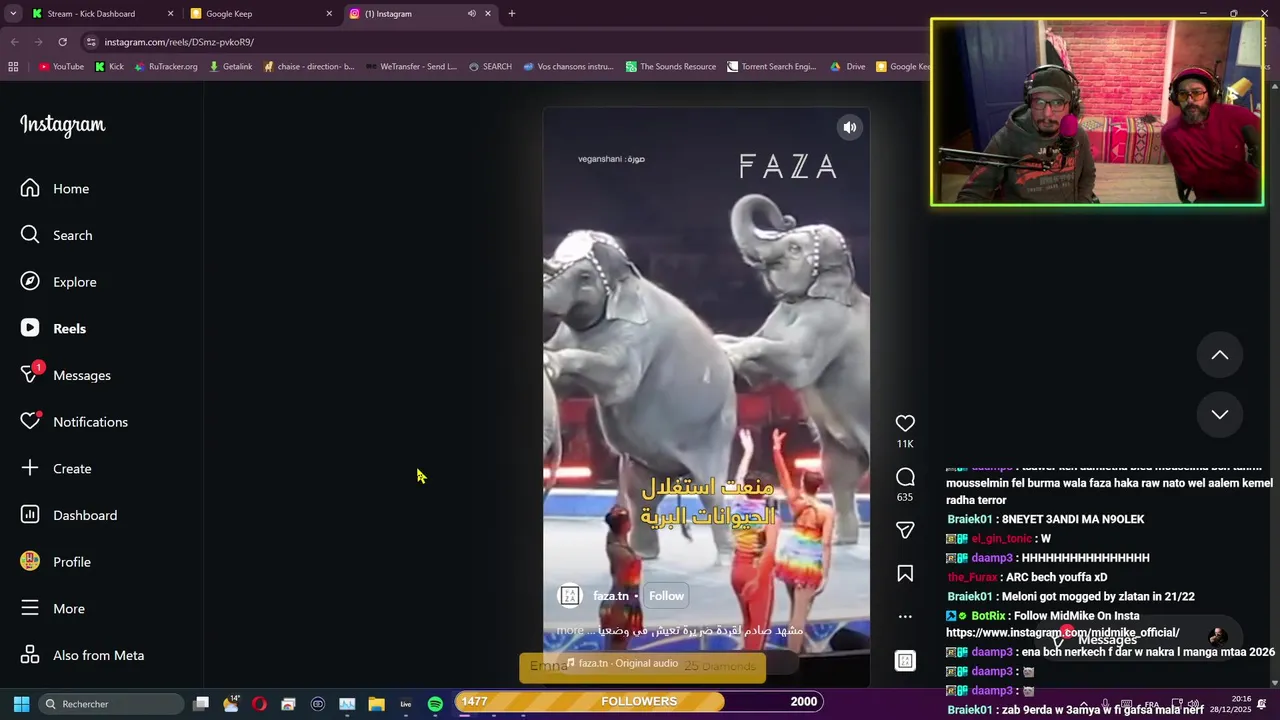The width and height of the screenshot is (1280, 720).
Task: Switch to Google Keep tab
Action: tap(262, 14)
